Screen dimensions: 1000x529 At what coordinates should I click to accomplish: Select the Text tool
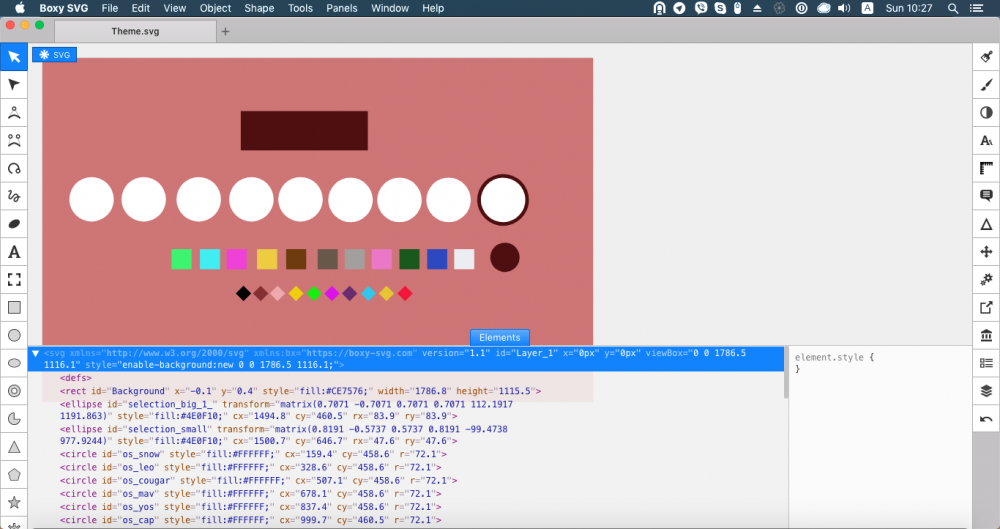14,252
